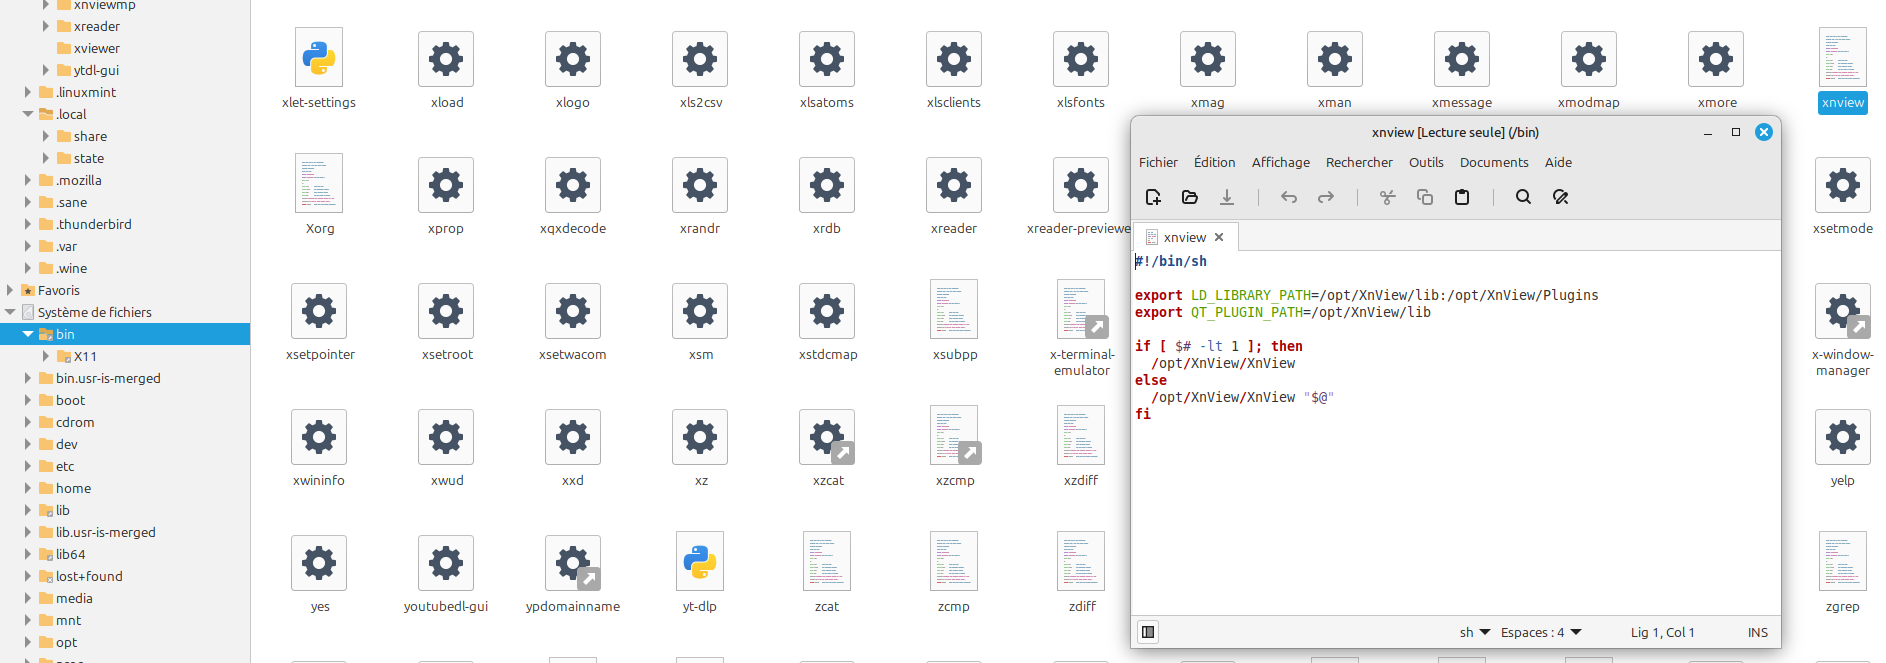This screenshot has height=663, width=1886.
Task: Click the search magnifier toolbar icon
Action: click(x=1523, y=197)
